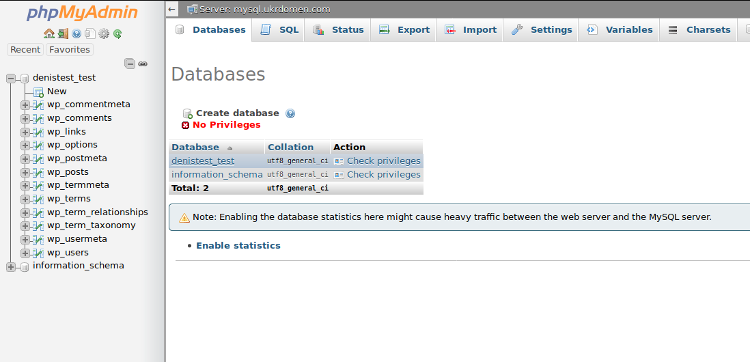This screenshot has height=362, width=750.
Task: Click the log out door icon
Action: point(63,34)
